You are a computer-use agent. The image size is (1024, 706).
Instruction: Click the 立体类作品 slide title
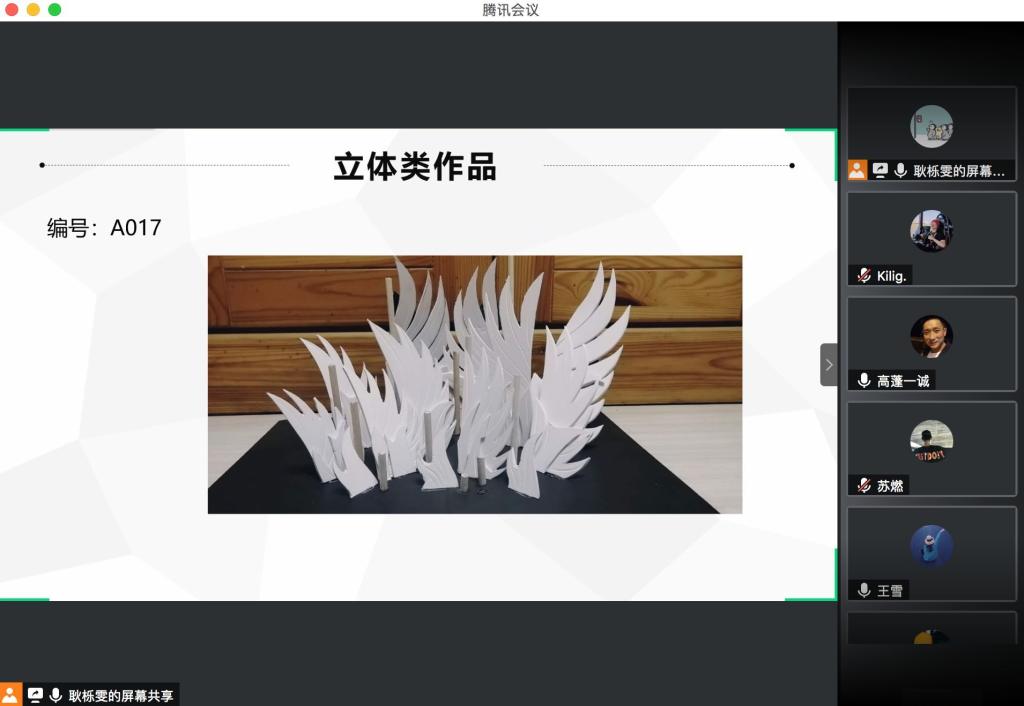pyautogui.click(x=415, y=166)
